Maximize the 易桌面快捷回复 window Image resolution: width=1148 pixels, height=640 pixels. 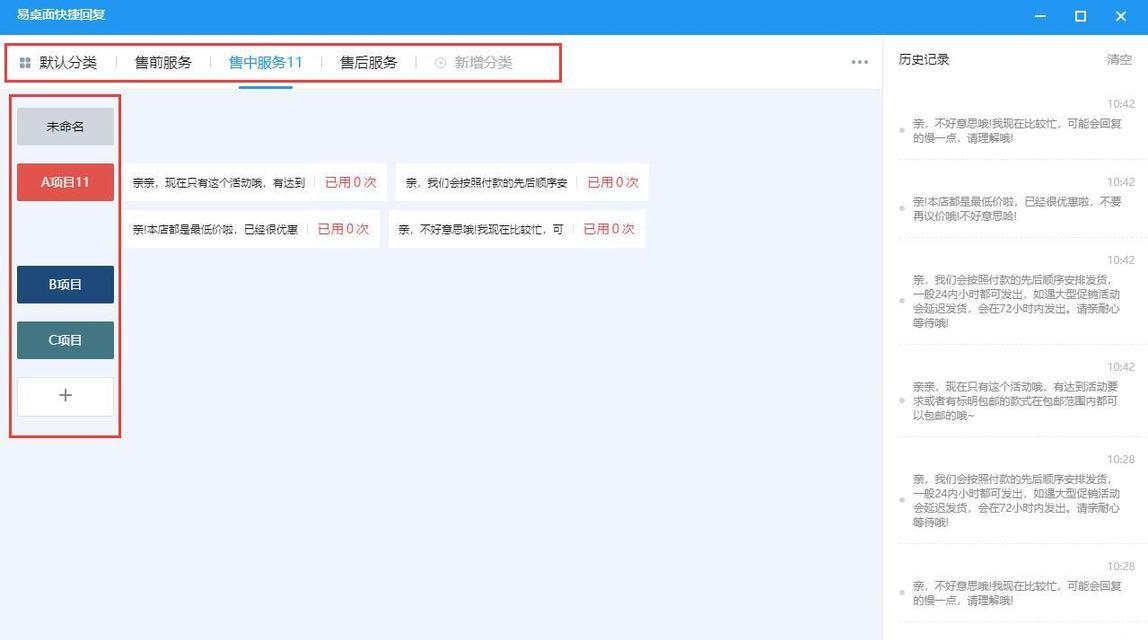tap(1080, 16)
